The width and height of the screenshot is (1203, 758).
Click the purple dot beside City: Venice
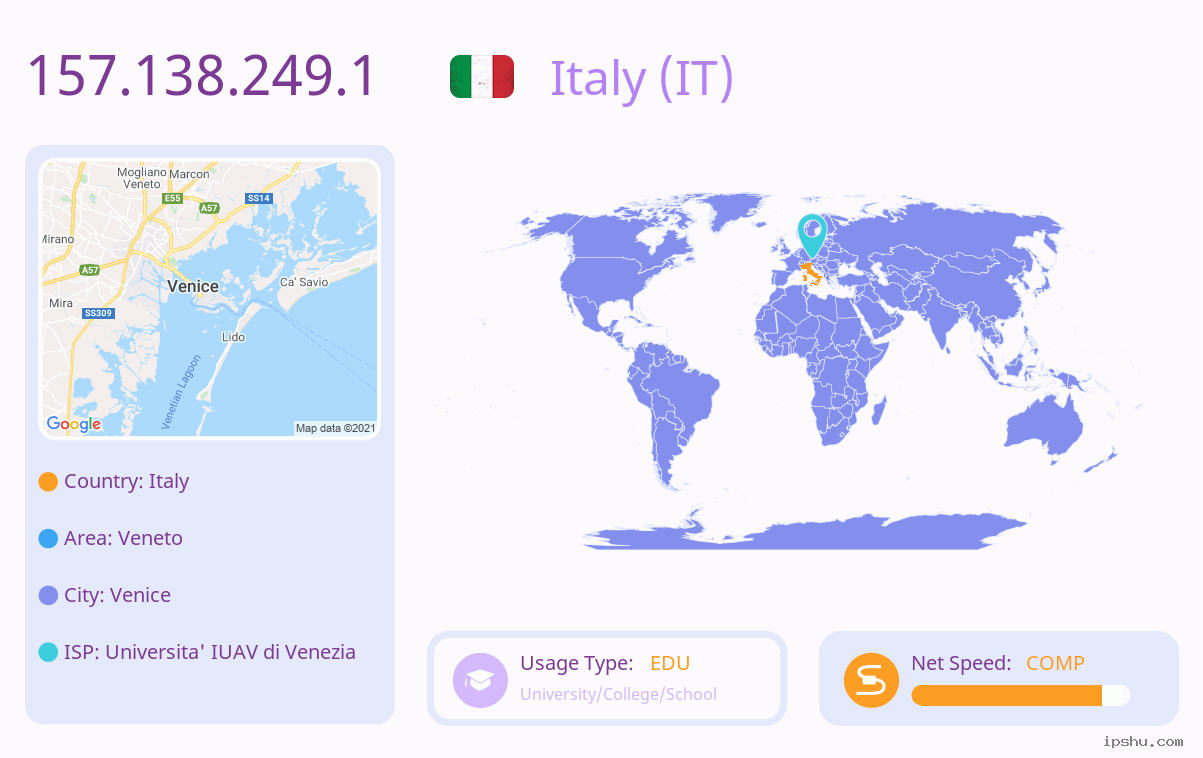pos(48,596)
